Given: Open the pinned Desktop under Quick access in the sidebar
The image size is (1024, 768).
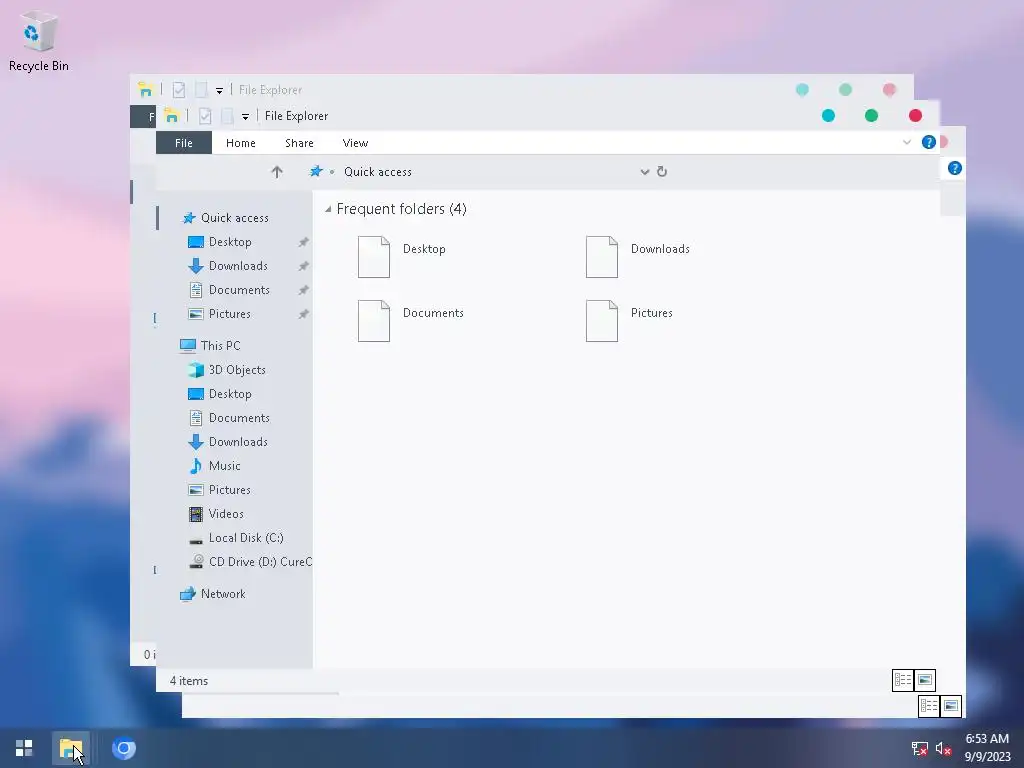Looking at the screenshot, I should click(x=230, y=242).
